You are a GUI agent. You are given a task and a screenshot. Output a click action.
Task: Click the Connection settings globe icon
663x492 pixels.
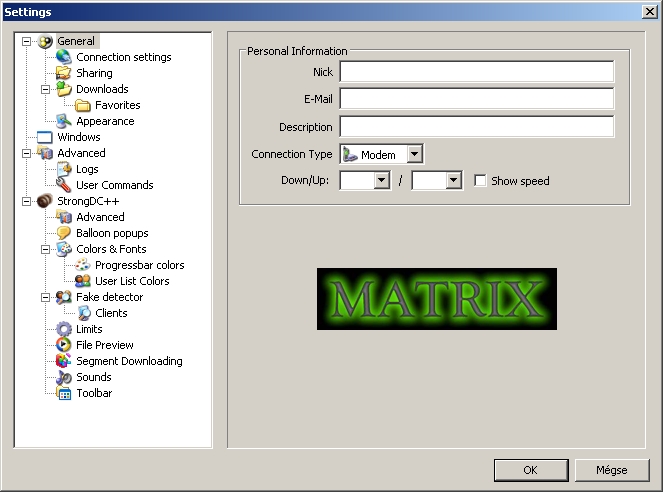click(x=64, y=57)
